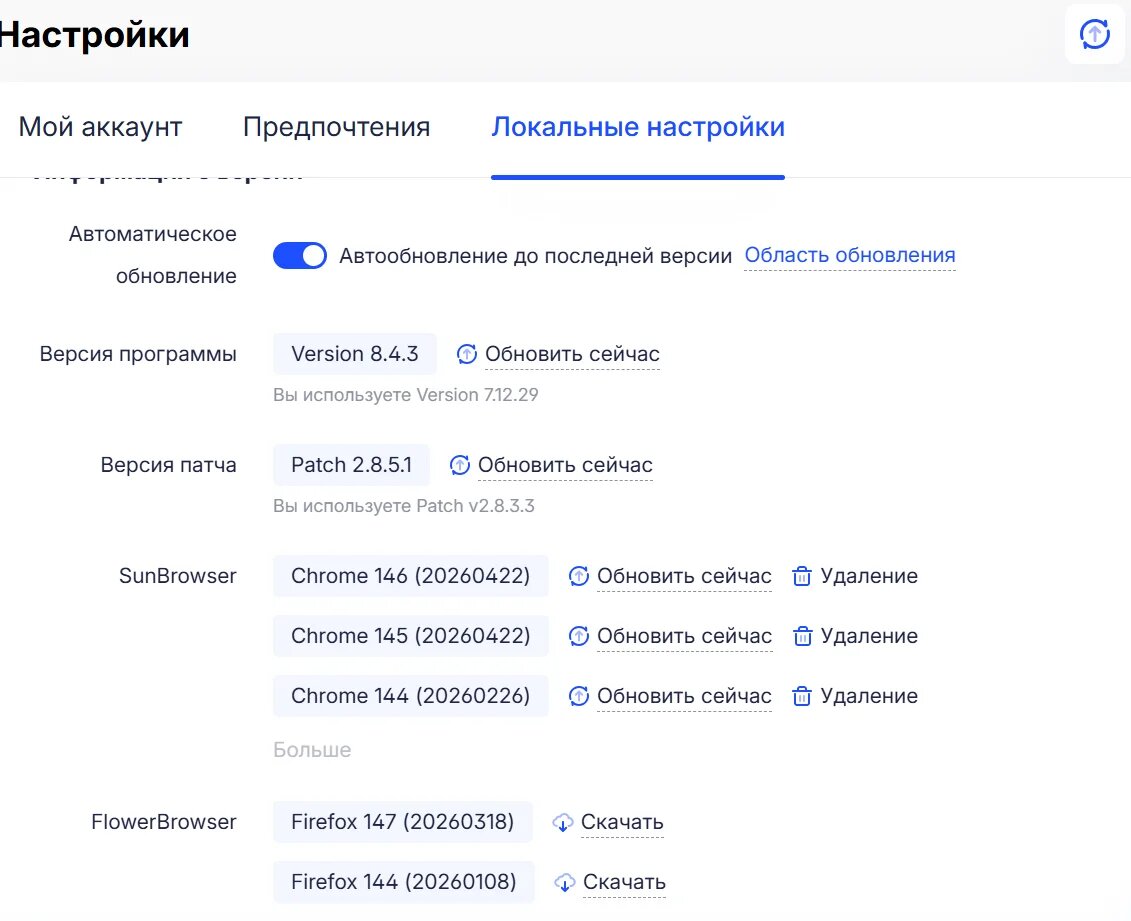Click text 'Вы используете Patch v2.8.3.3'

(403, 506)
